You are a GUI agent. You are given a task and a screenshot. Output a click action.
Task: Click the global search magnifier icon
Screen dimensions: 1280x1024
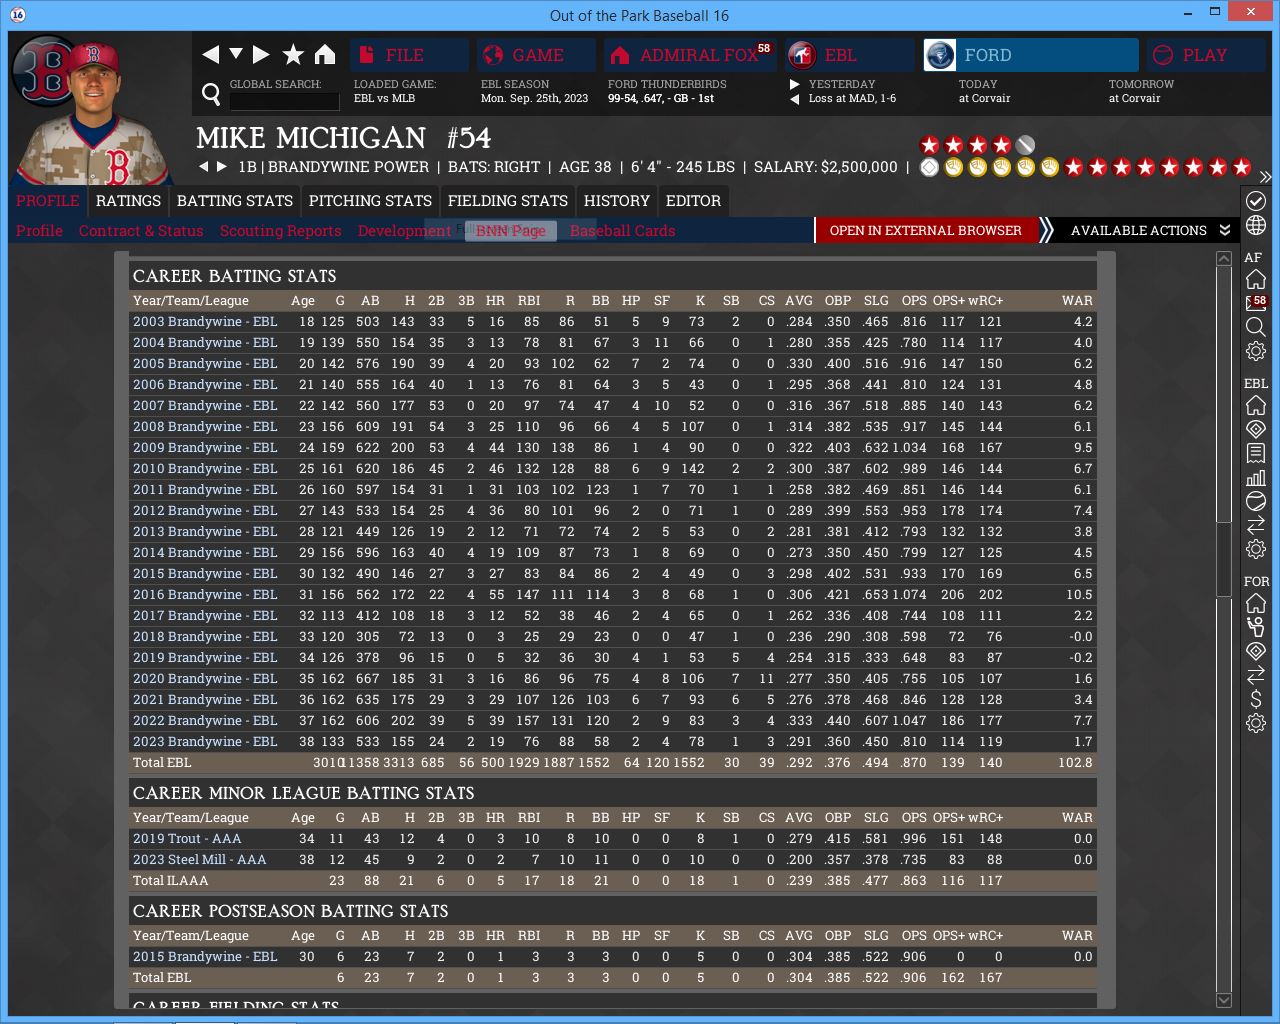pos(211,94)
